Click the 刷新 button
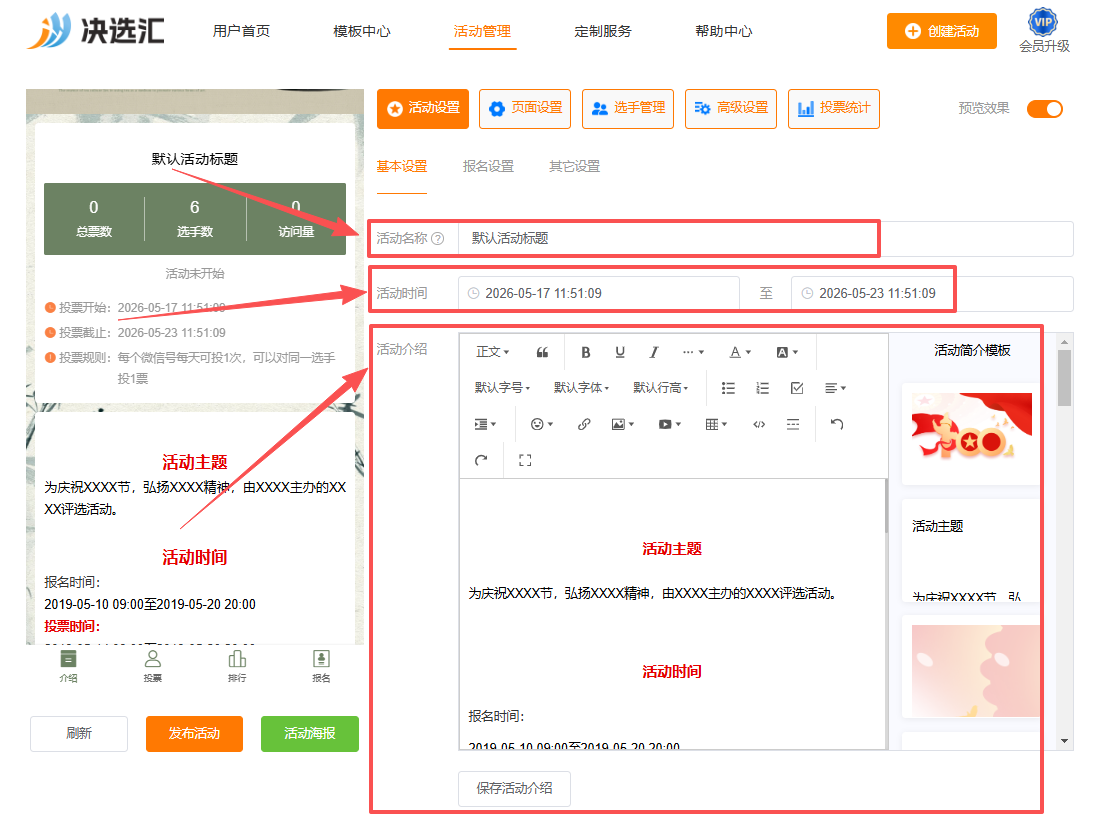 click(x=79, y=733)
